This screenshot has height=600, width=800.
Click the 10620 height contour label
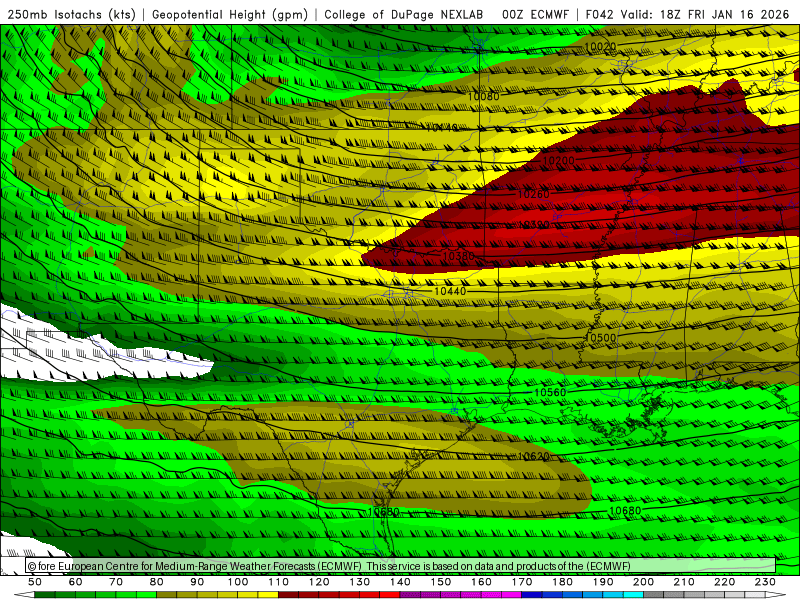pyautogui.click(x=534, y=456)
